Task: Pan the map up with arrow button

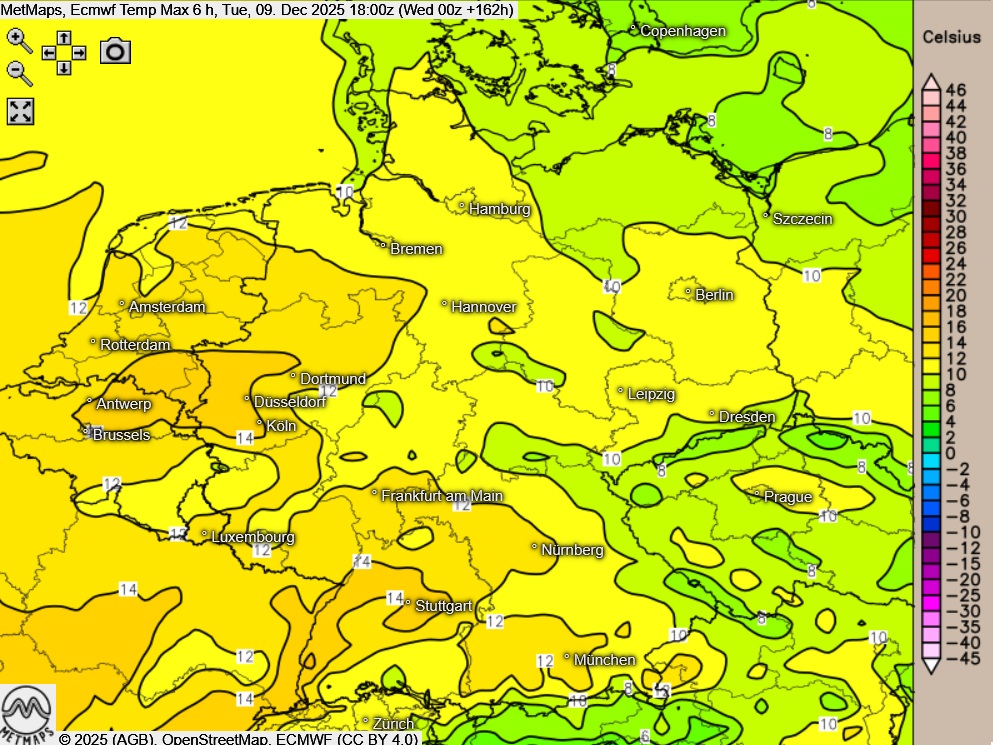Action: tap(64, 37)
